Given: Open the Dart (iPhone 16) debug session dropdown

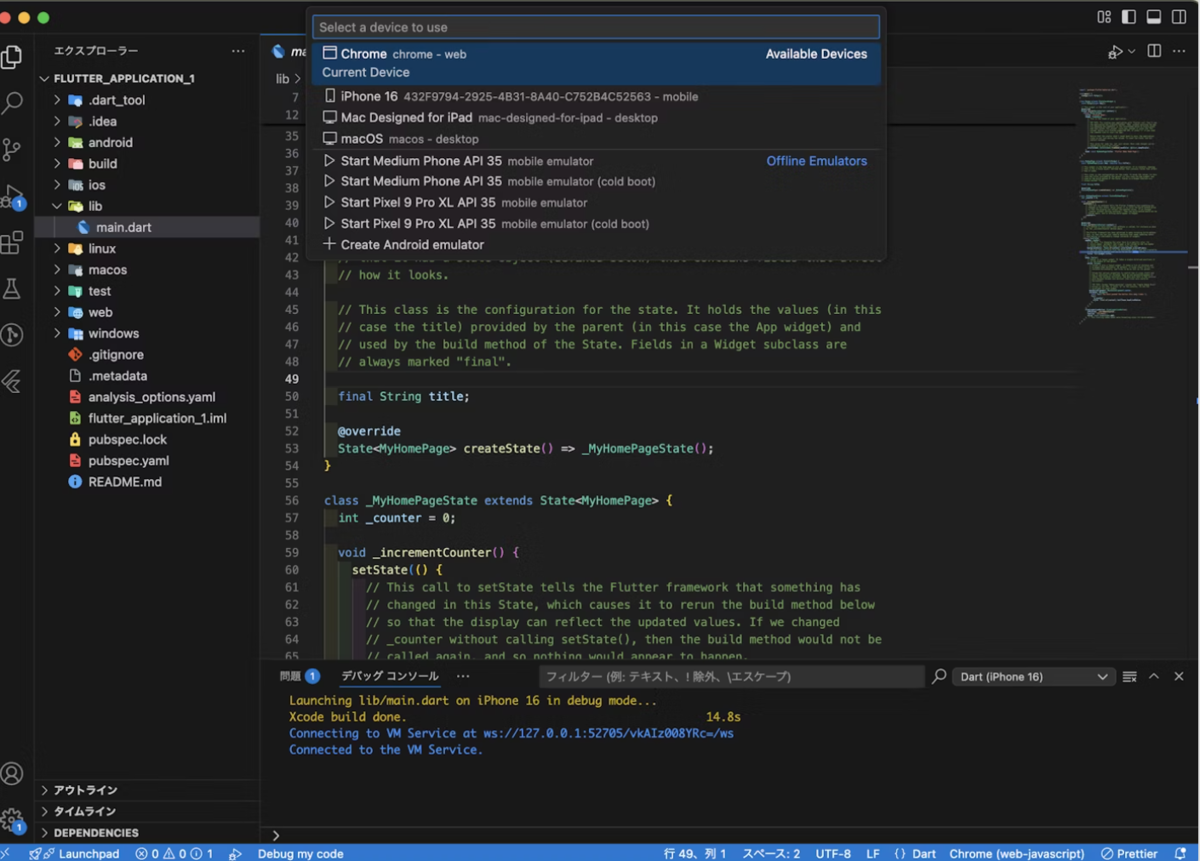Looking at the screenshot, I should tap(1034, 677).
